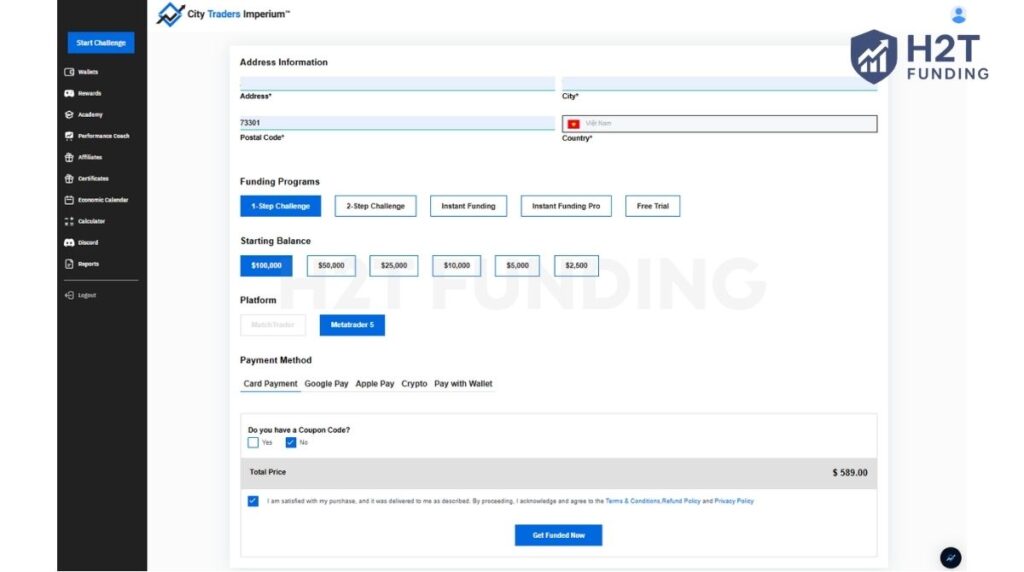Switch to the Google Pay tab
The height and width of the screenshot is (572, 1024).
[x=327, y=384]
